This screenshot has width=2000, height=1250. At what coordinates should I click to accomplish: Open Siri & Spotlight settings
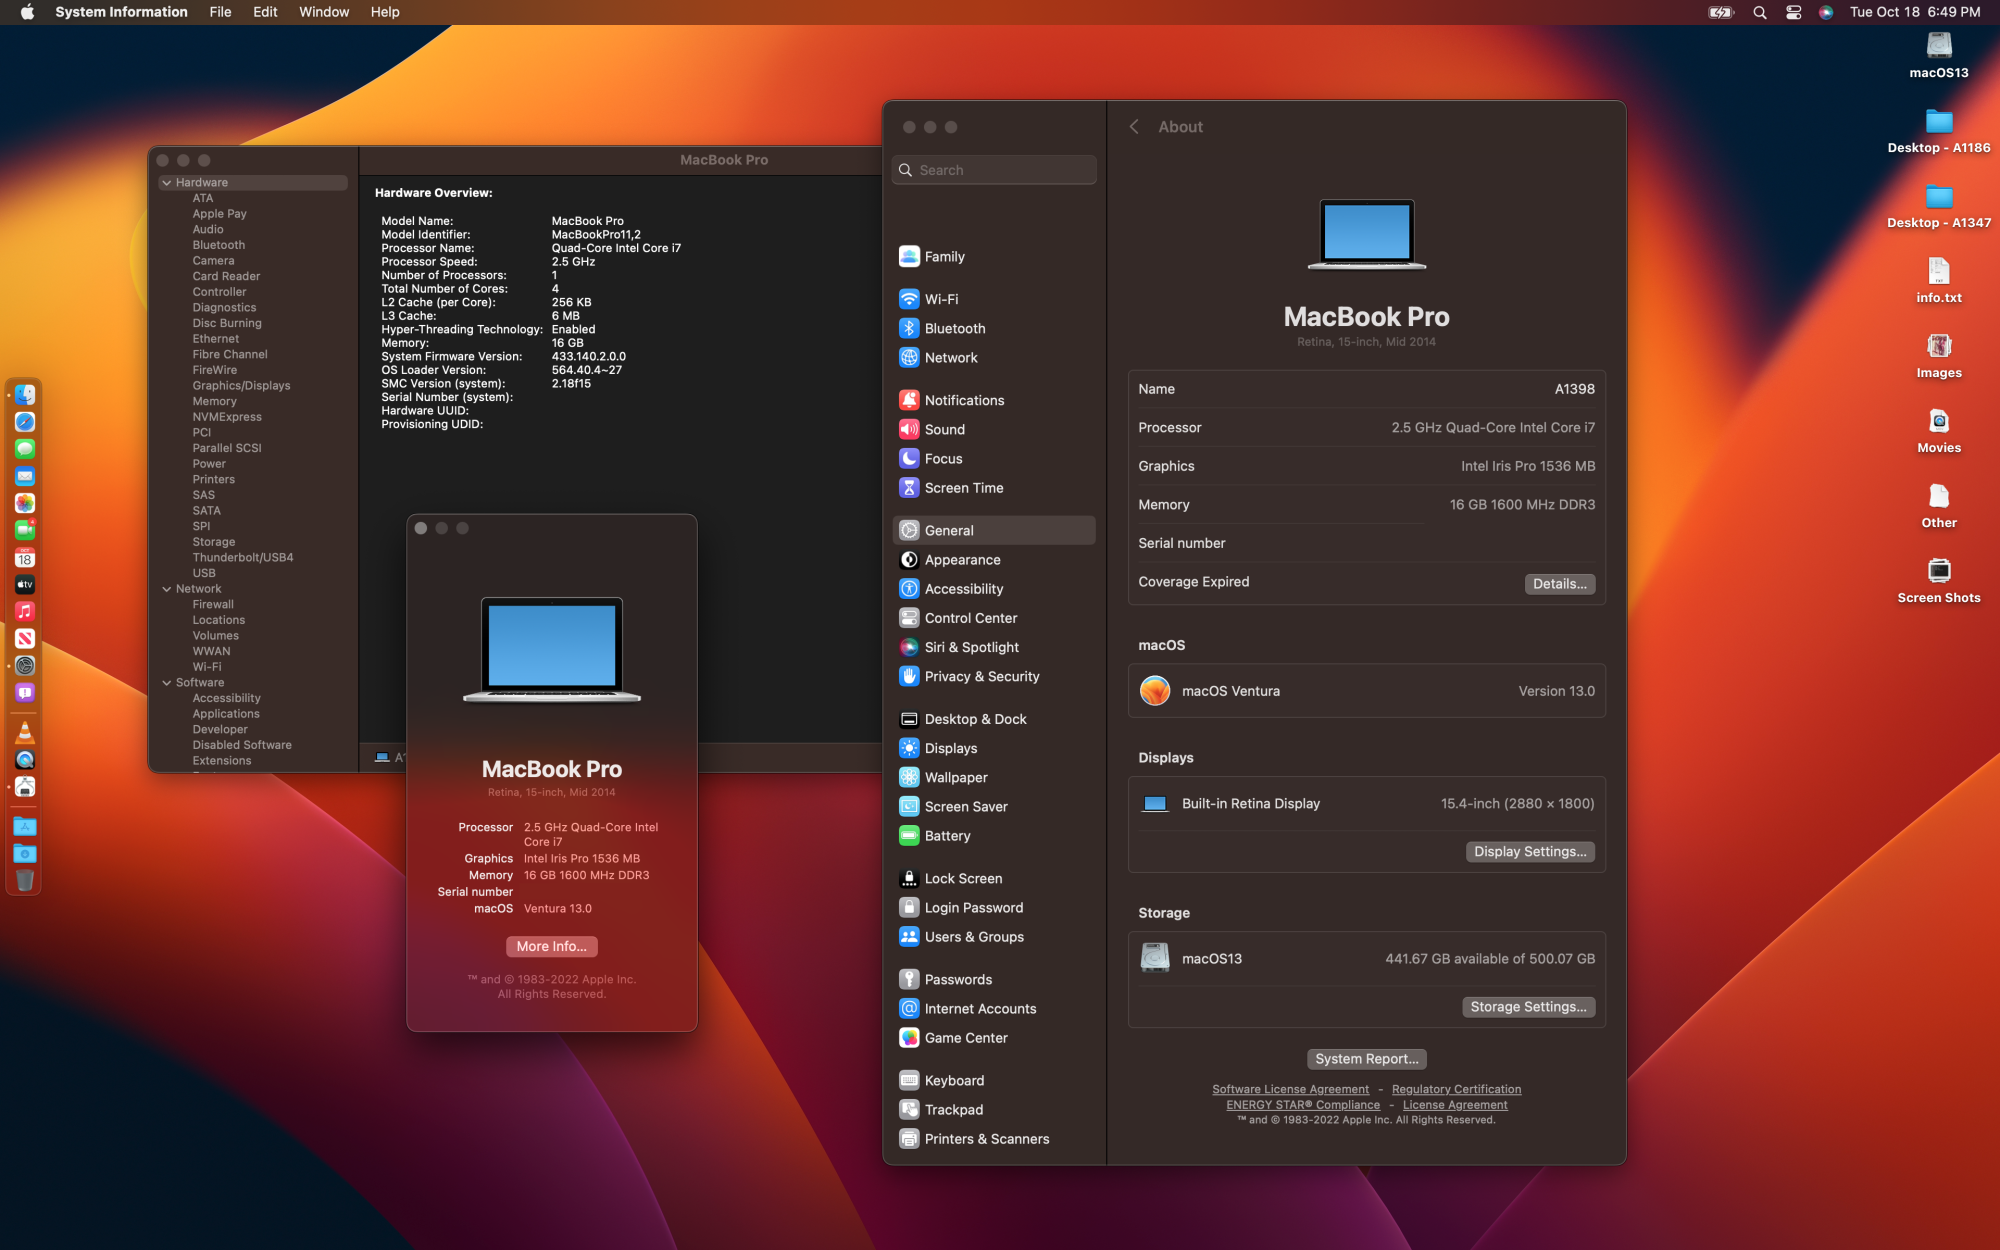[x=971, y=647]
